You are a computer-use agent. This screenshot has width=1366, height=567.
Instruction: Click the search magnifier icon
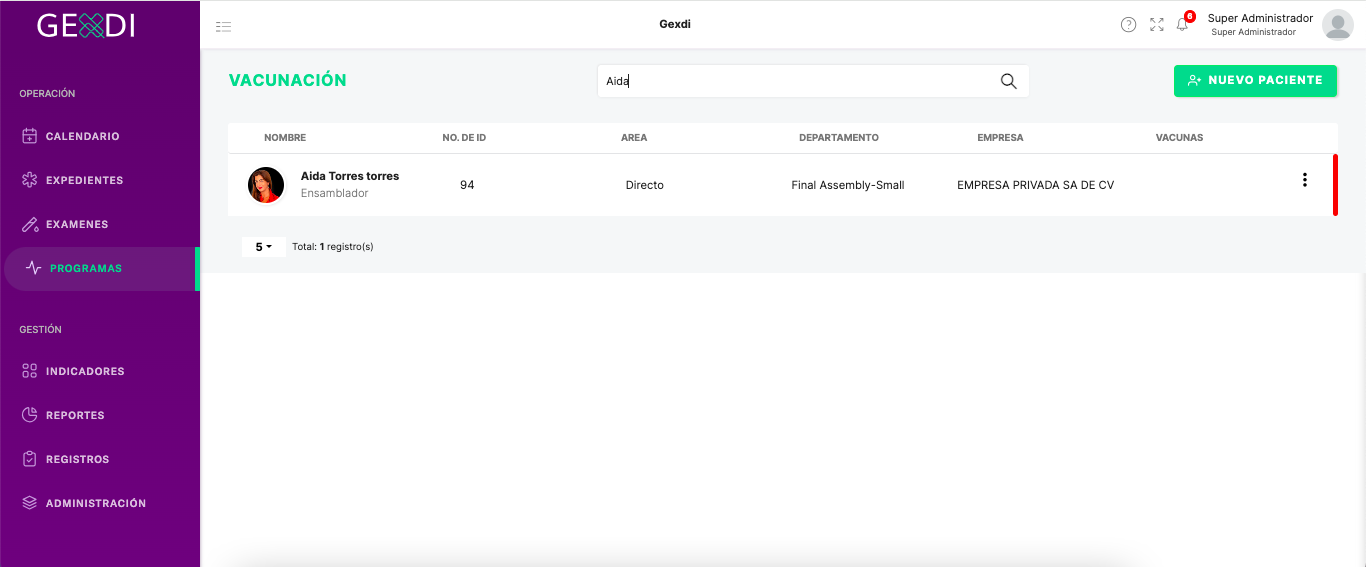coord(1008,81)
